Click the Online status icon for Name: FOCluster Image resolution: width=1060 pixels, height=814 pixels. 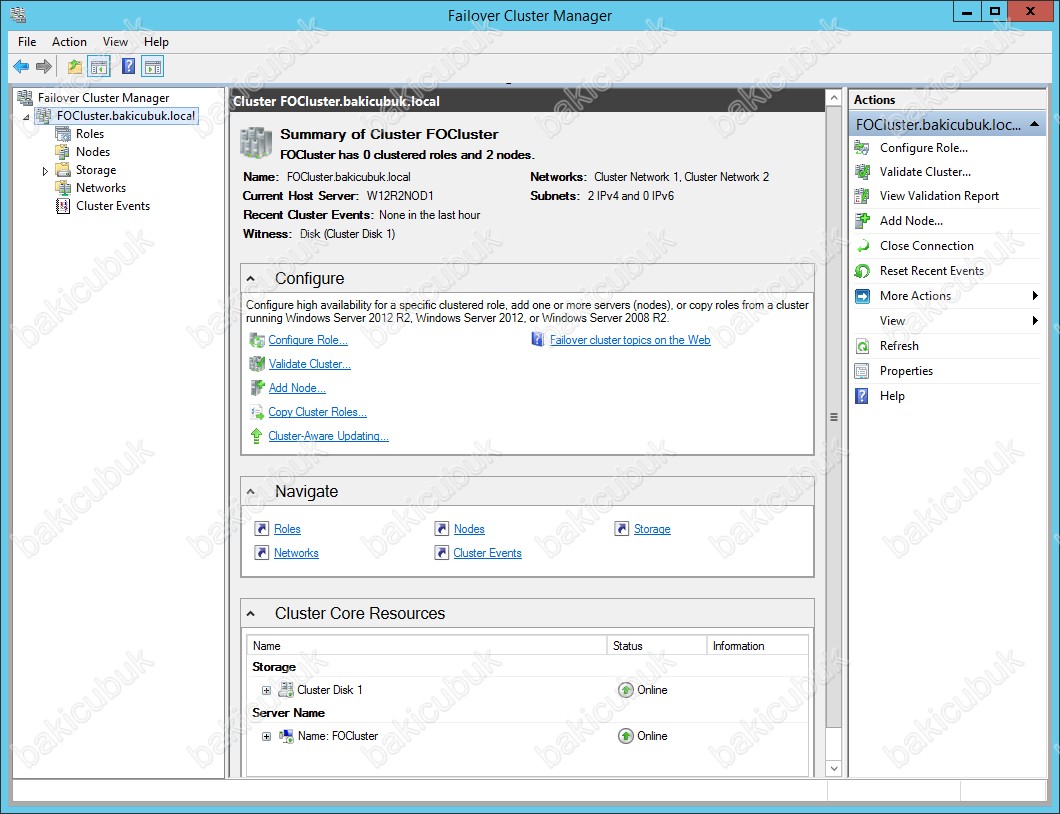pyautogui.click(x=626, y=736)
